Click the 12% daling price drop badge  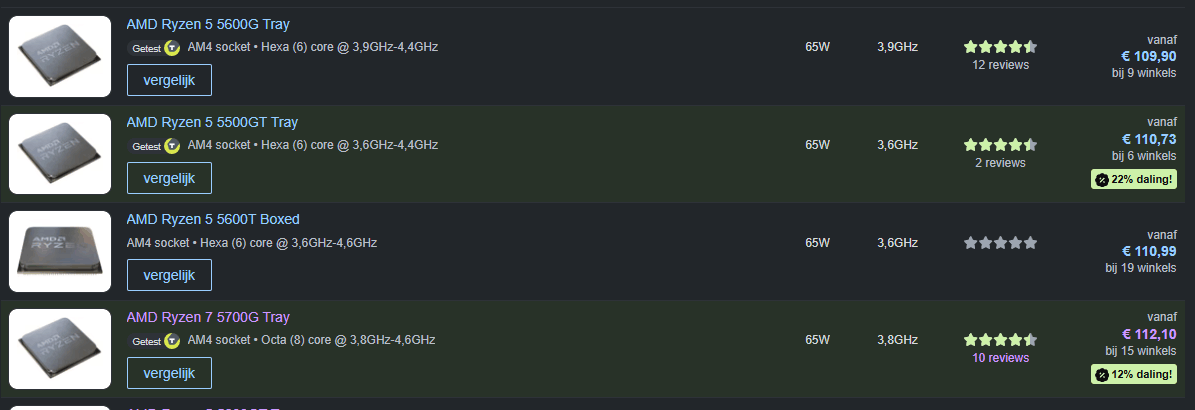coord(1134,374)
